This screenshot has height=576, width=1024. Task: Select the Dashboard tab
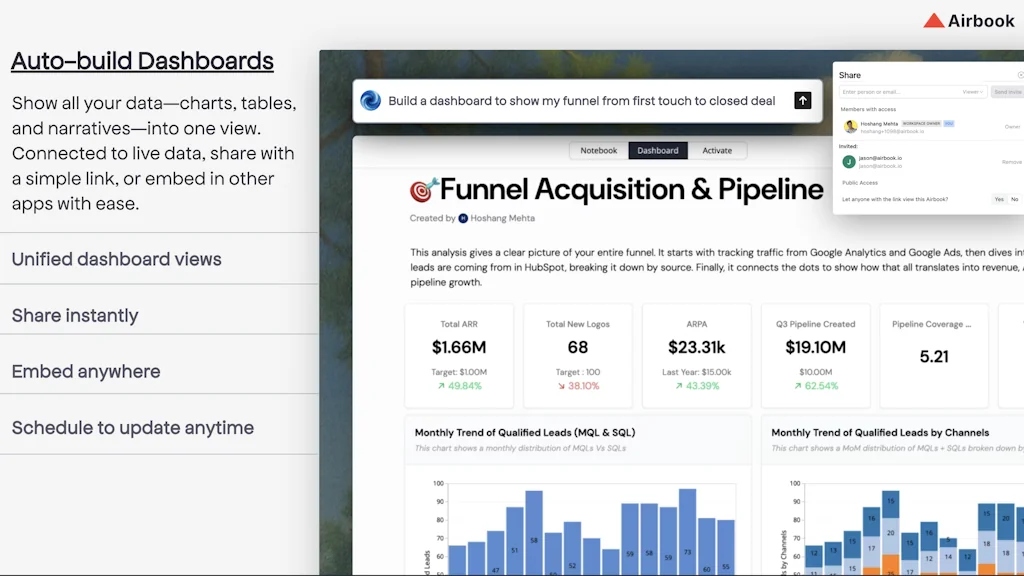[x=658, y=149]
